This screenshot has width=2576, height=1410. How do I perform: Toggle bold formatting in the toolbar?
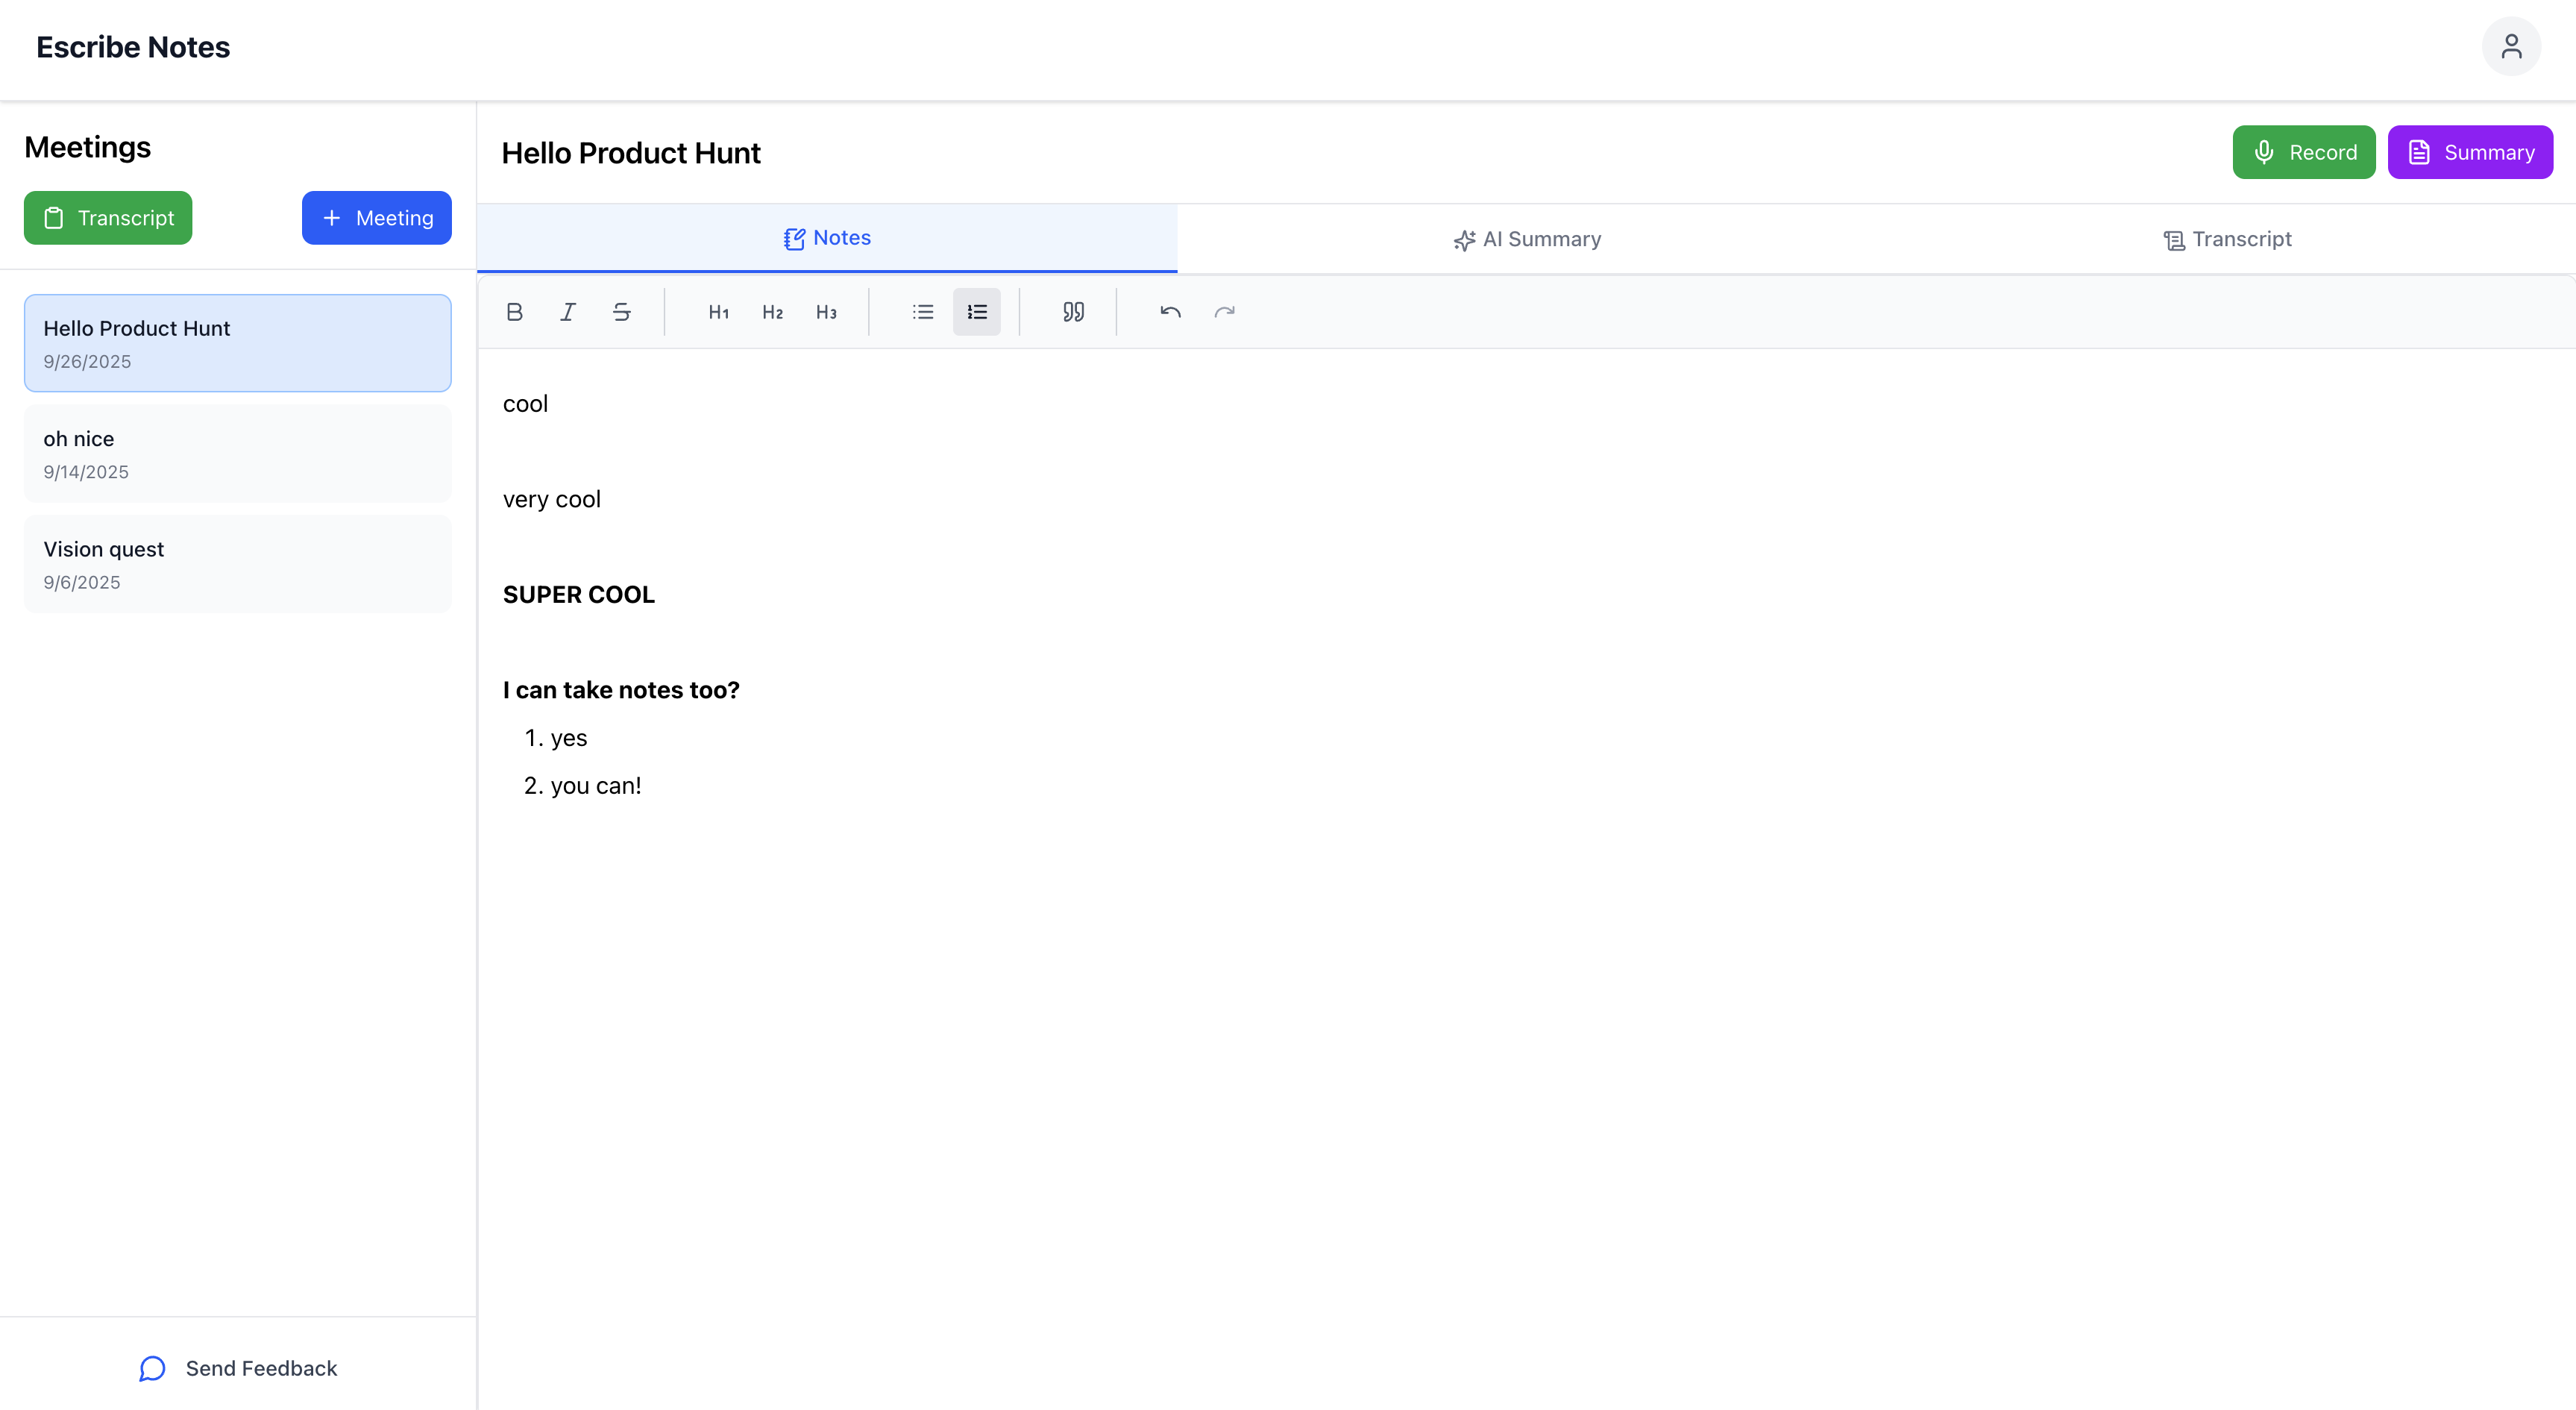tap(514, 312)
